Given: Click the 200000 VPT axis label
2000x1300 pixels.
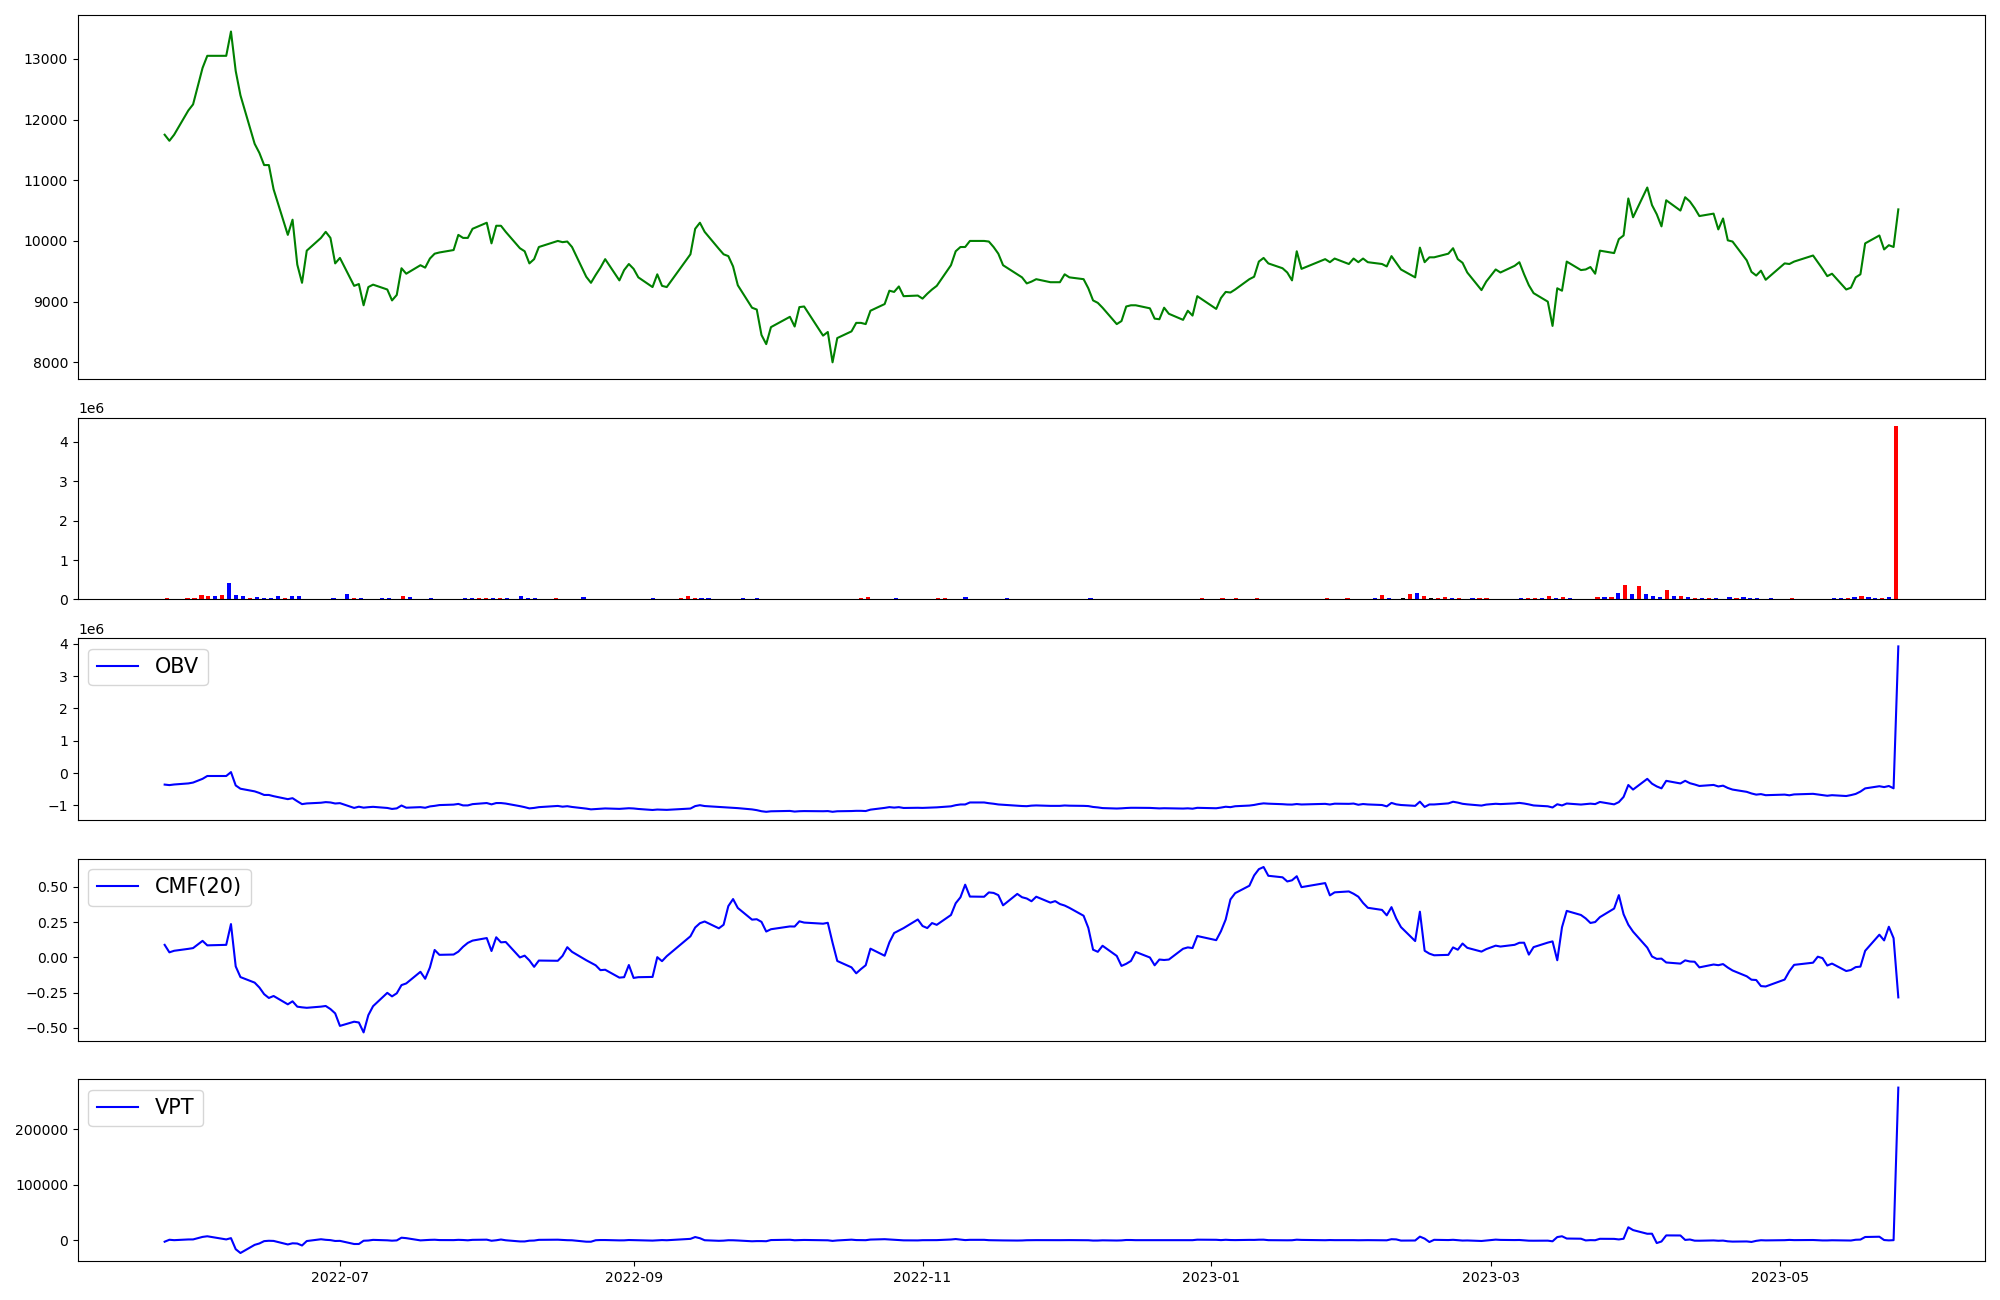Looking at the screenshot, I should coord(41,1130).
